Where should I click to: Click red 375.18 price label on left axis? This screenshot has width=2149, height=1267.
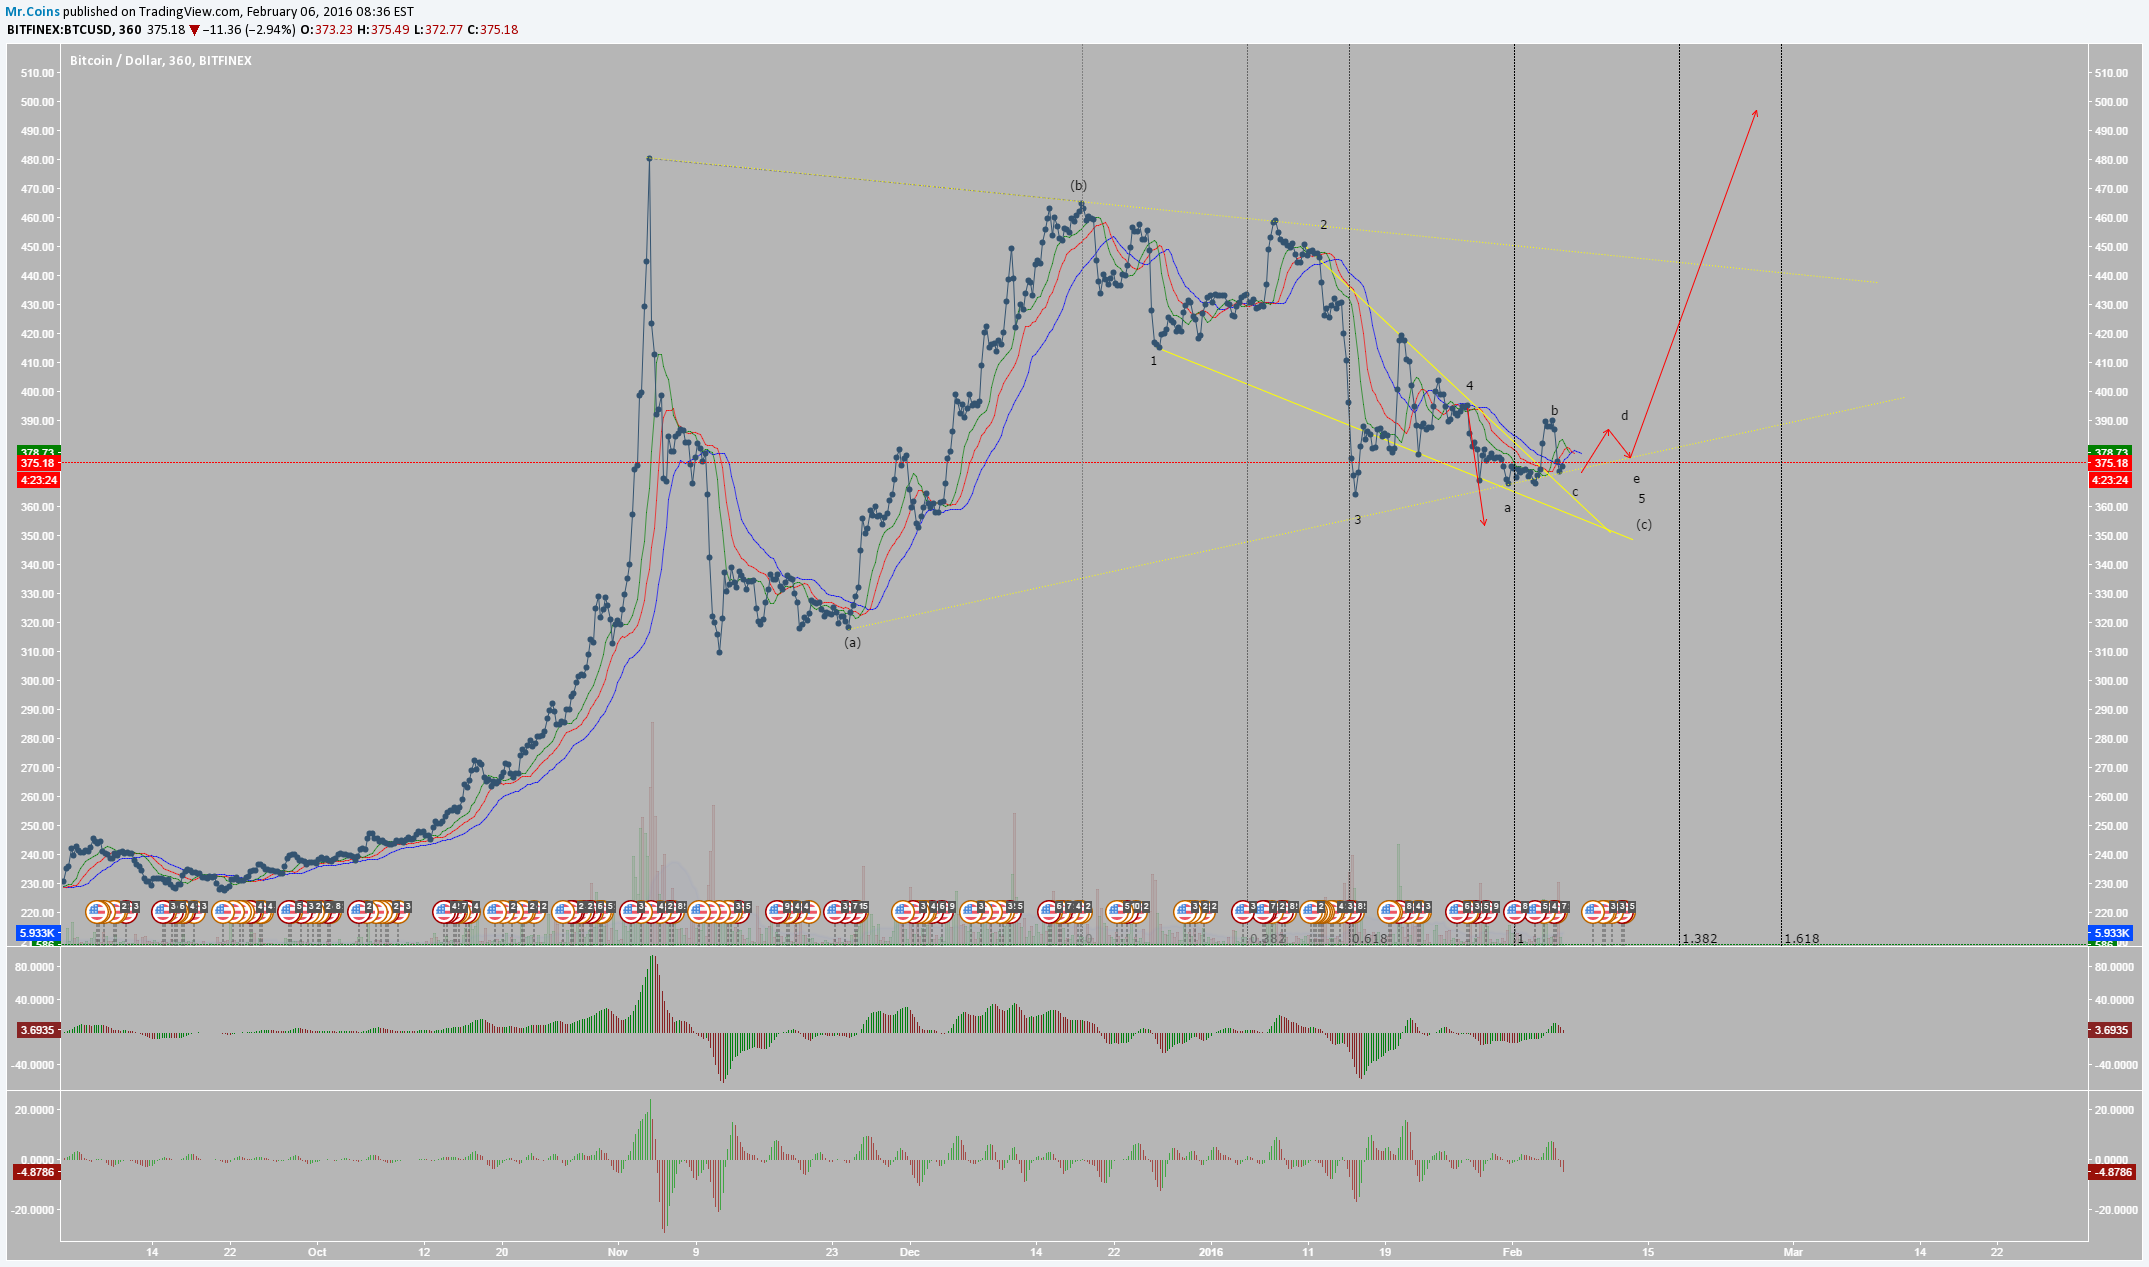[39, 464]
